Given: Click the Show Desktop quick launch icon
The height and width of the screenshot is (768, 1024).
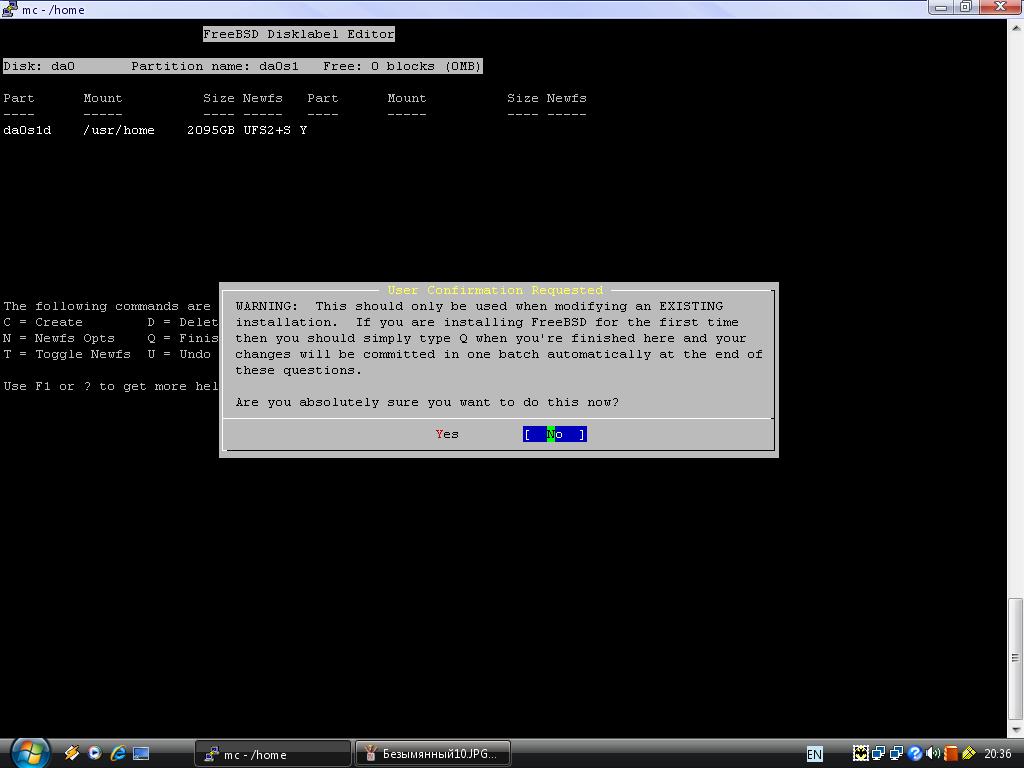Looking at the screenshot, I should pos(141,753).
